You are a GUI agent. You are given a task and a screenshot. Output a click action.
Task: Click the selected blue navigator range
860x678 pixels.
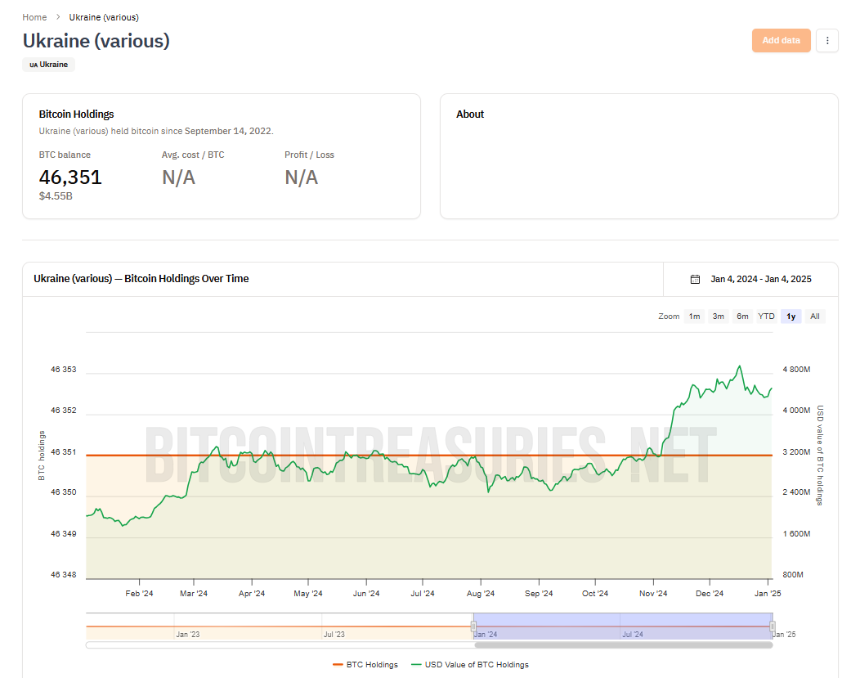click(623, 626)
